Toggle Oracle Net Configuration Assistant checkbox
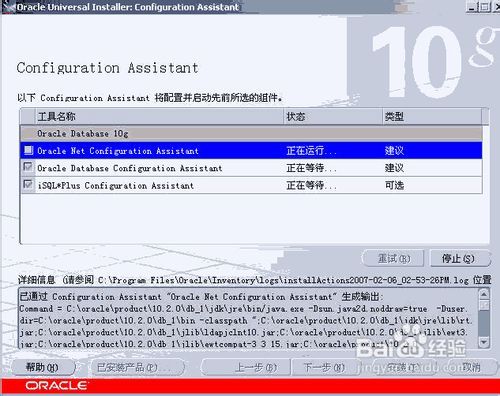500x396 pixels. [x=28, y=150]
